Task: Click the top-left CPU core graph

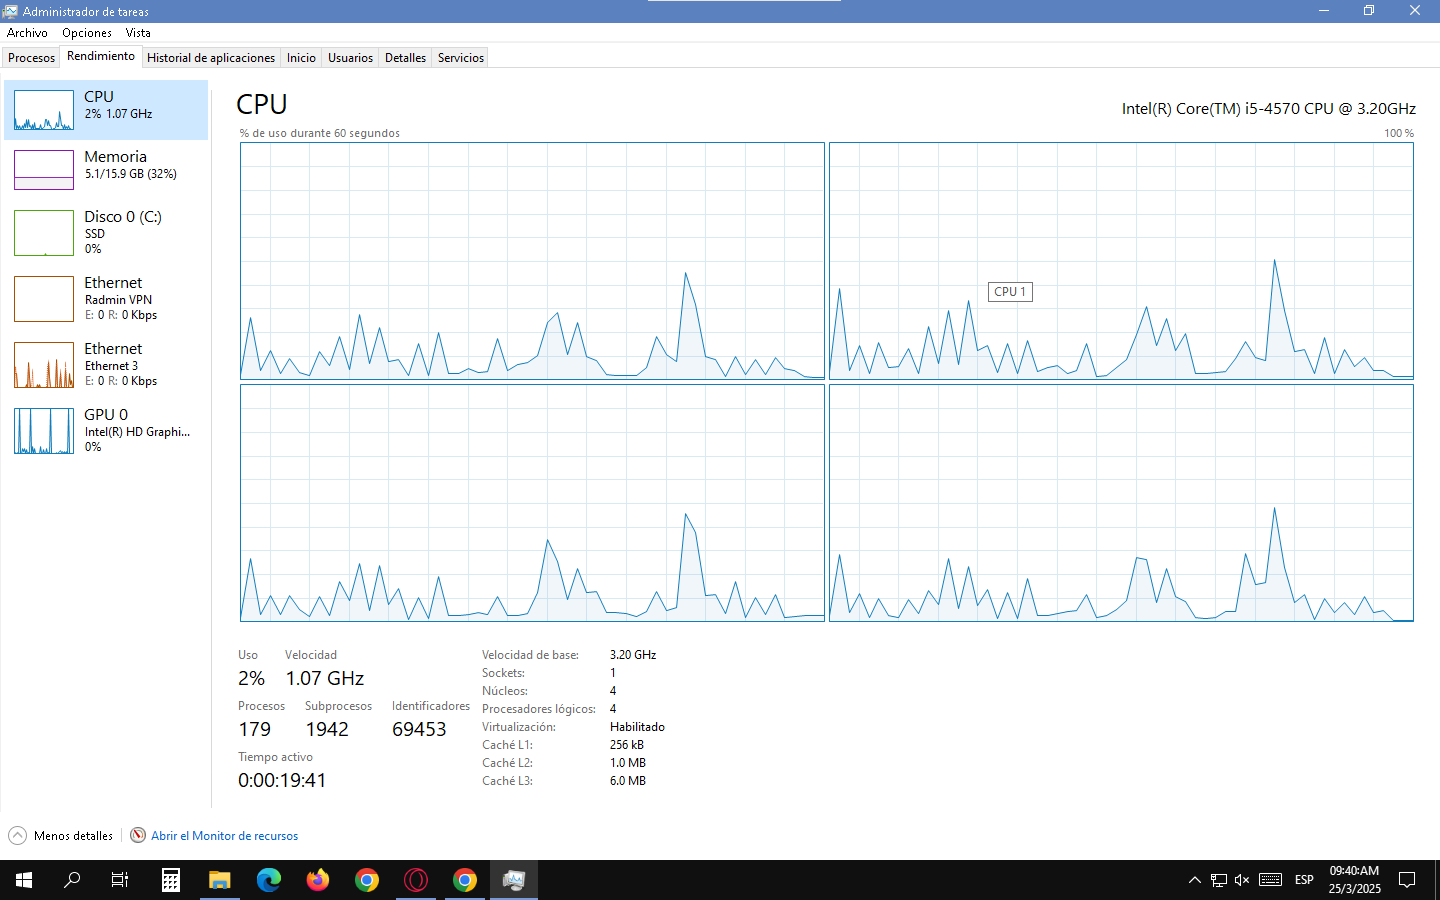Action: pyautogui.click(x=532, y=261)
